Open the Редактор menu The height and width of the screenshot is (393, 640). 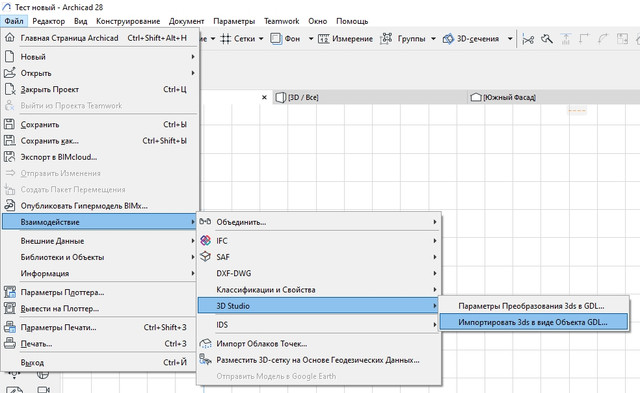pos(49,21)
